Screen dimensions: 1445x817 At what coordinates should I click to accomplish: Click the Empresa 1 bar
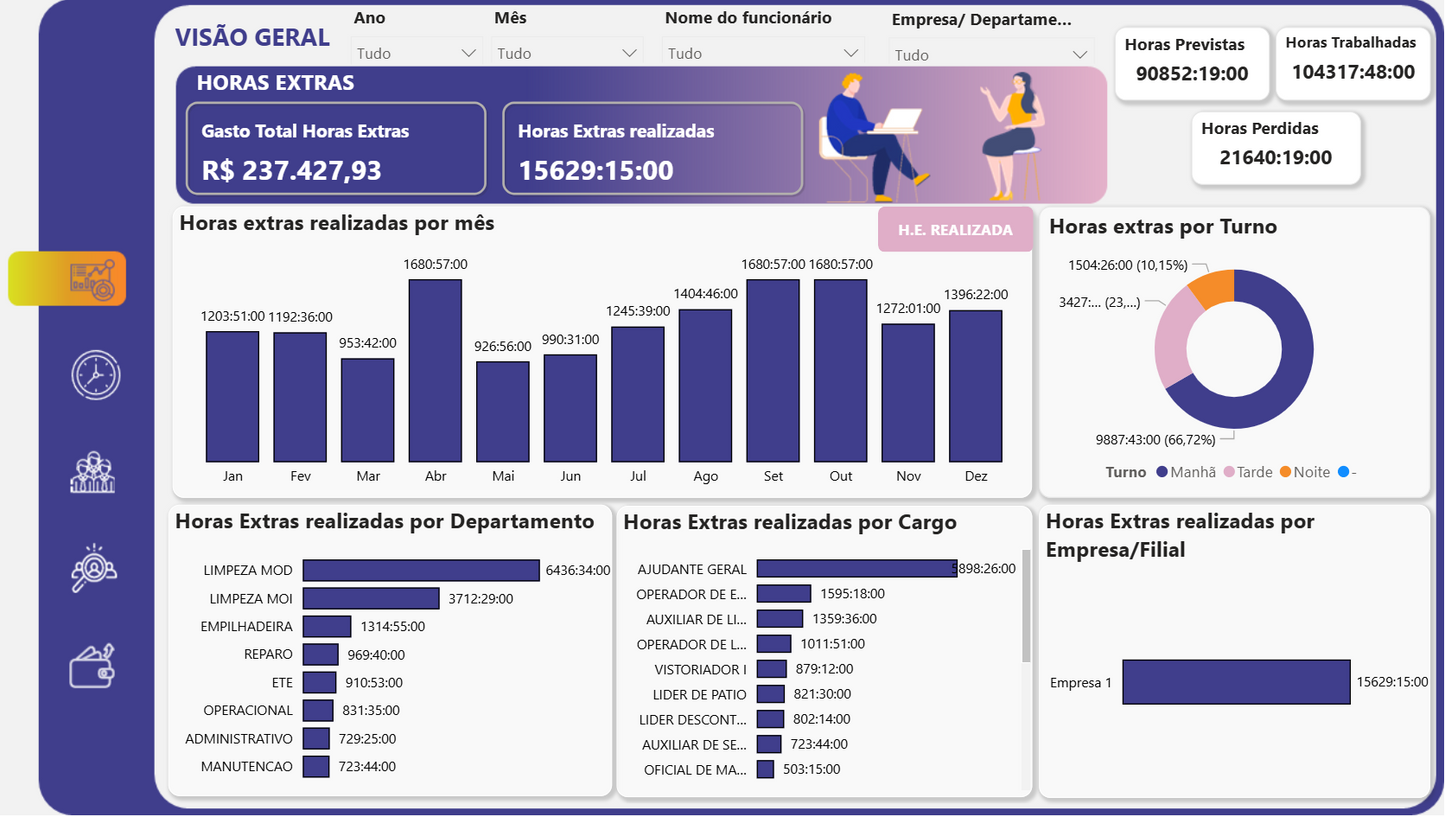1236,681
